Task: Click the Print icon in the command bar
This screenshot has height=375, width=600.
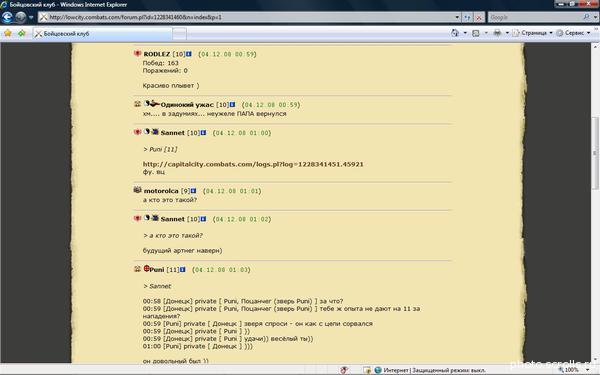Action: coord(497,33)
